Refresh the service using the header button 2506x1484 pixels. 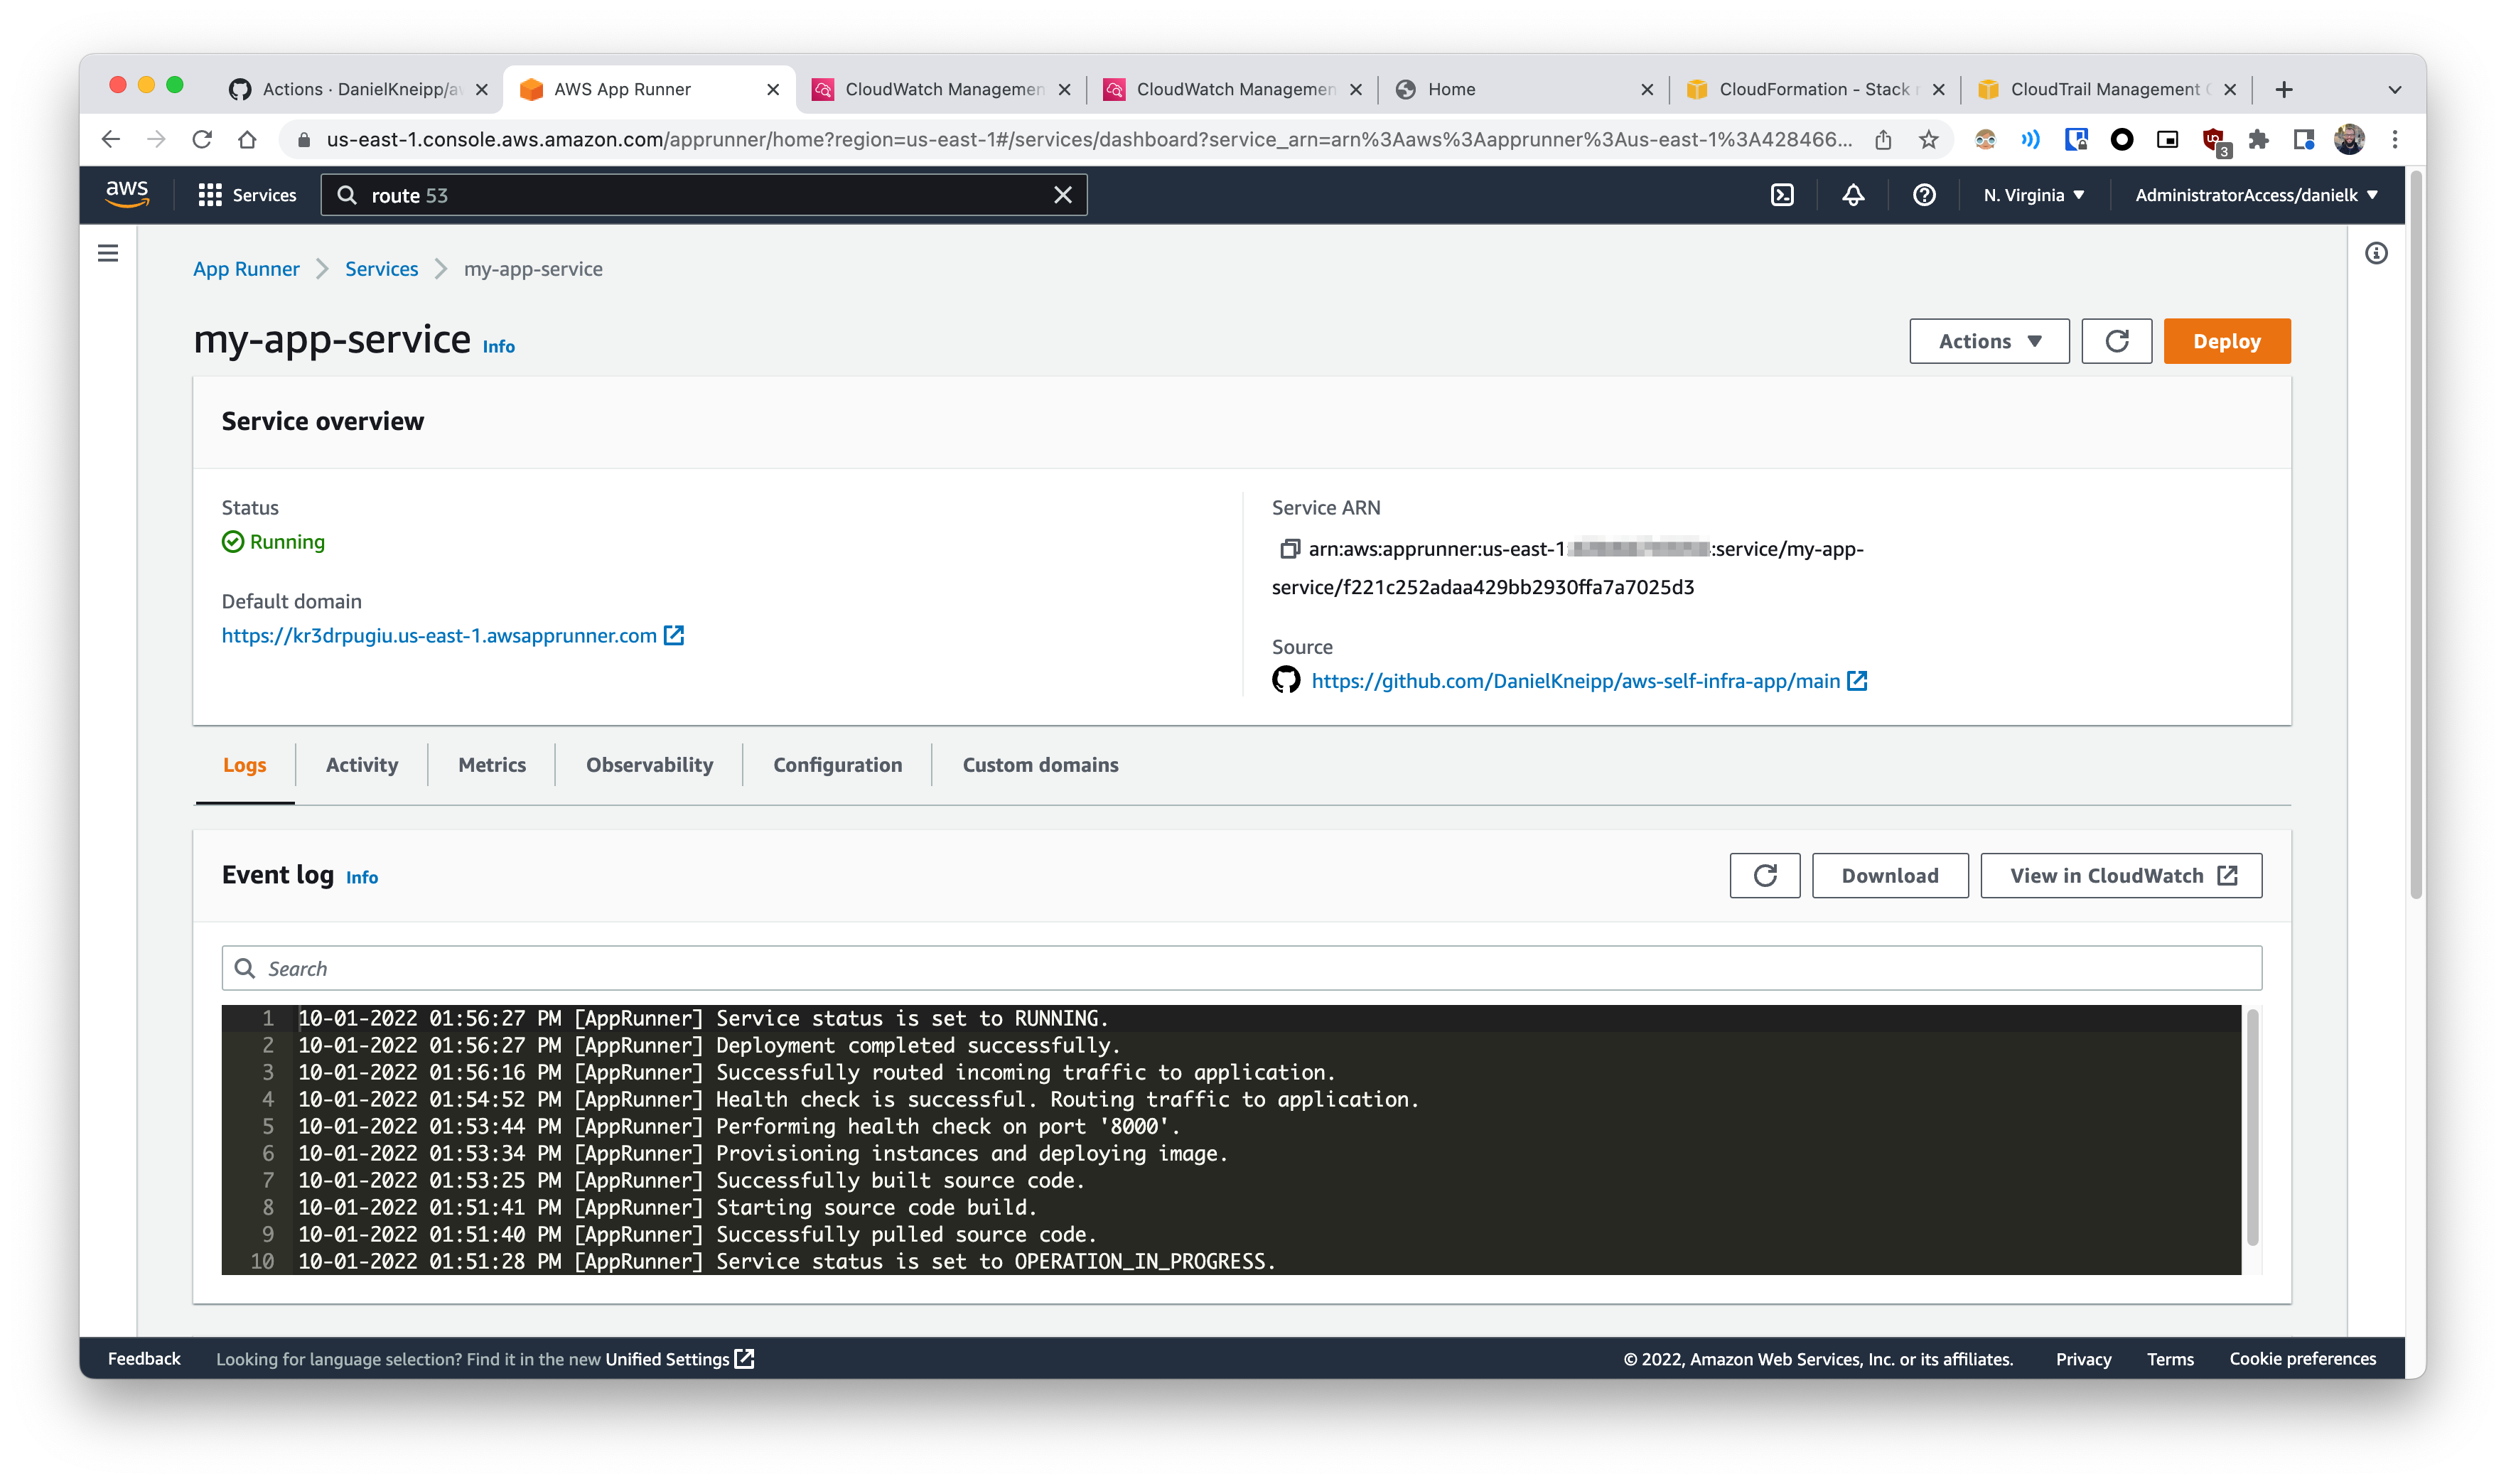click(x=2116, y=342)
